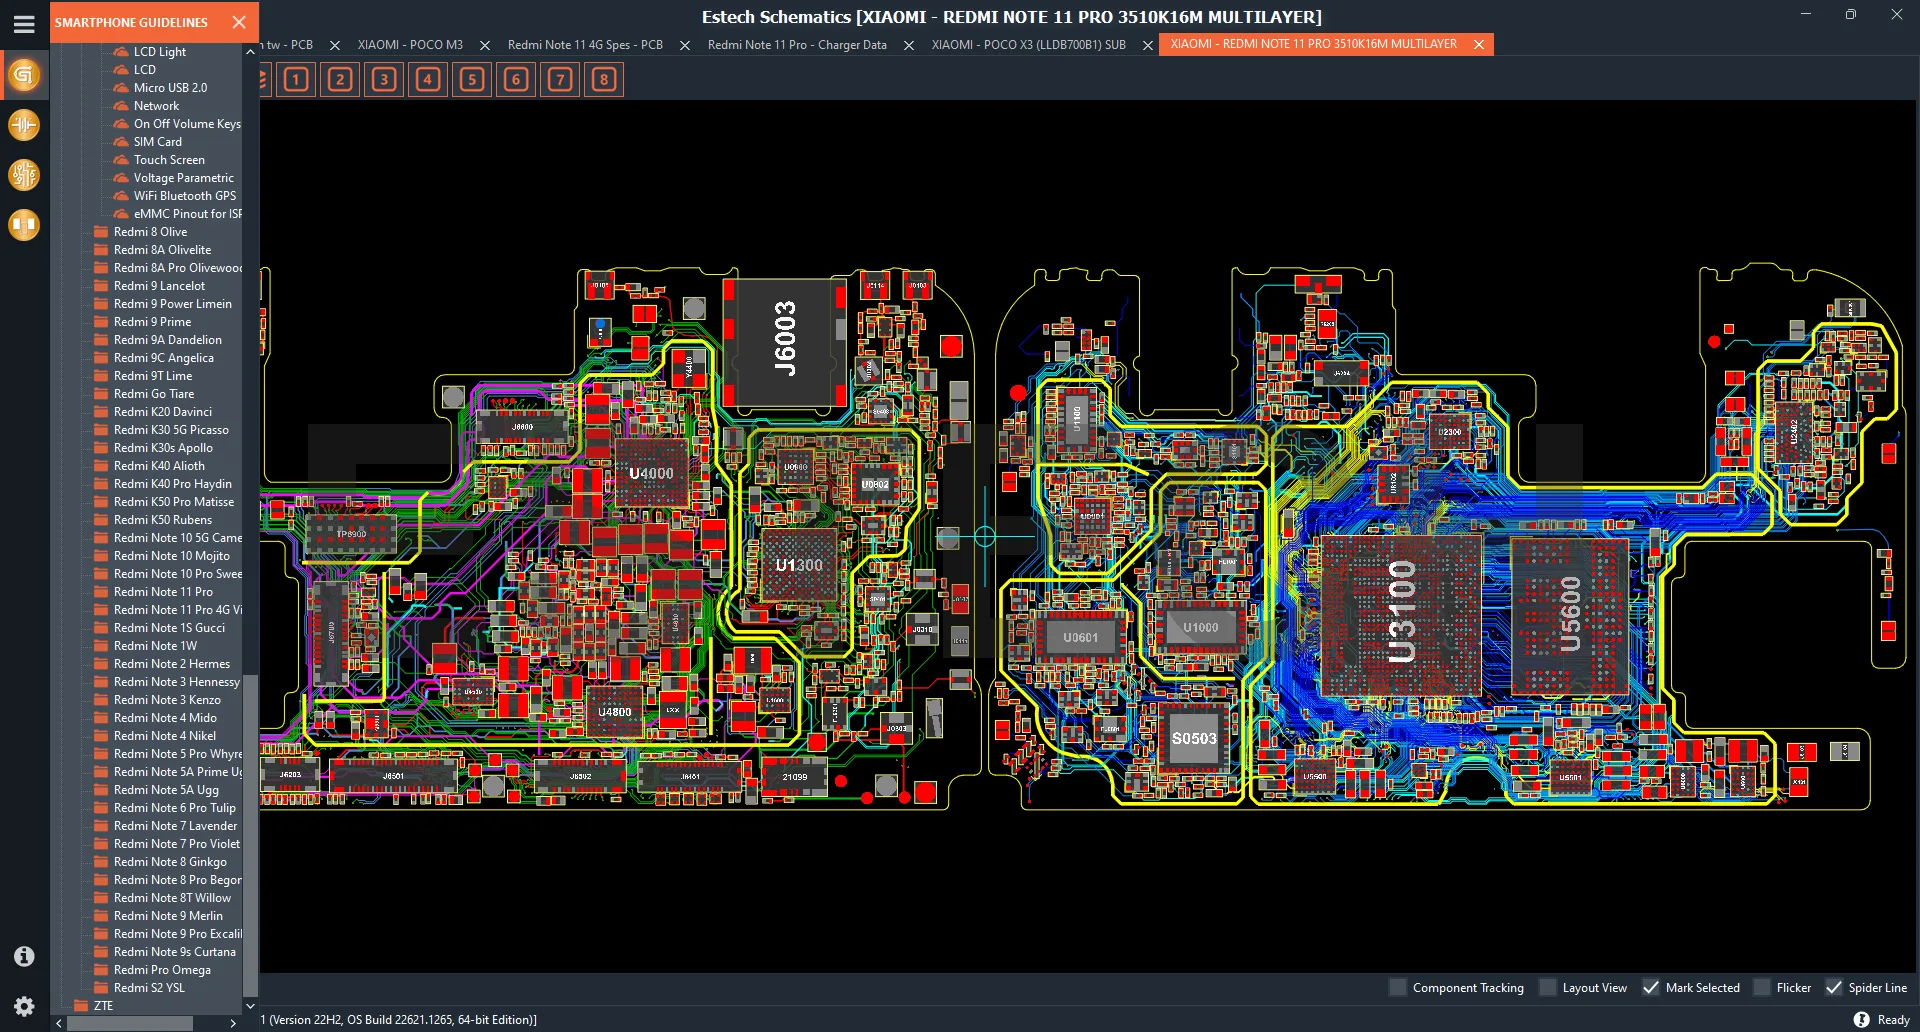The height and width of the screenshot is (1032, 1920).
Task: Close the Smartphone Guidelines panel
Action: (x=238, y=22)
